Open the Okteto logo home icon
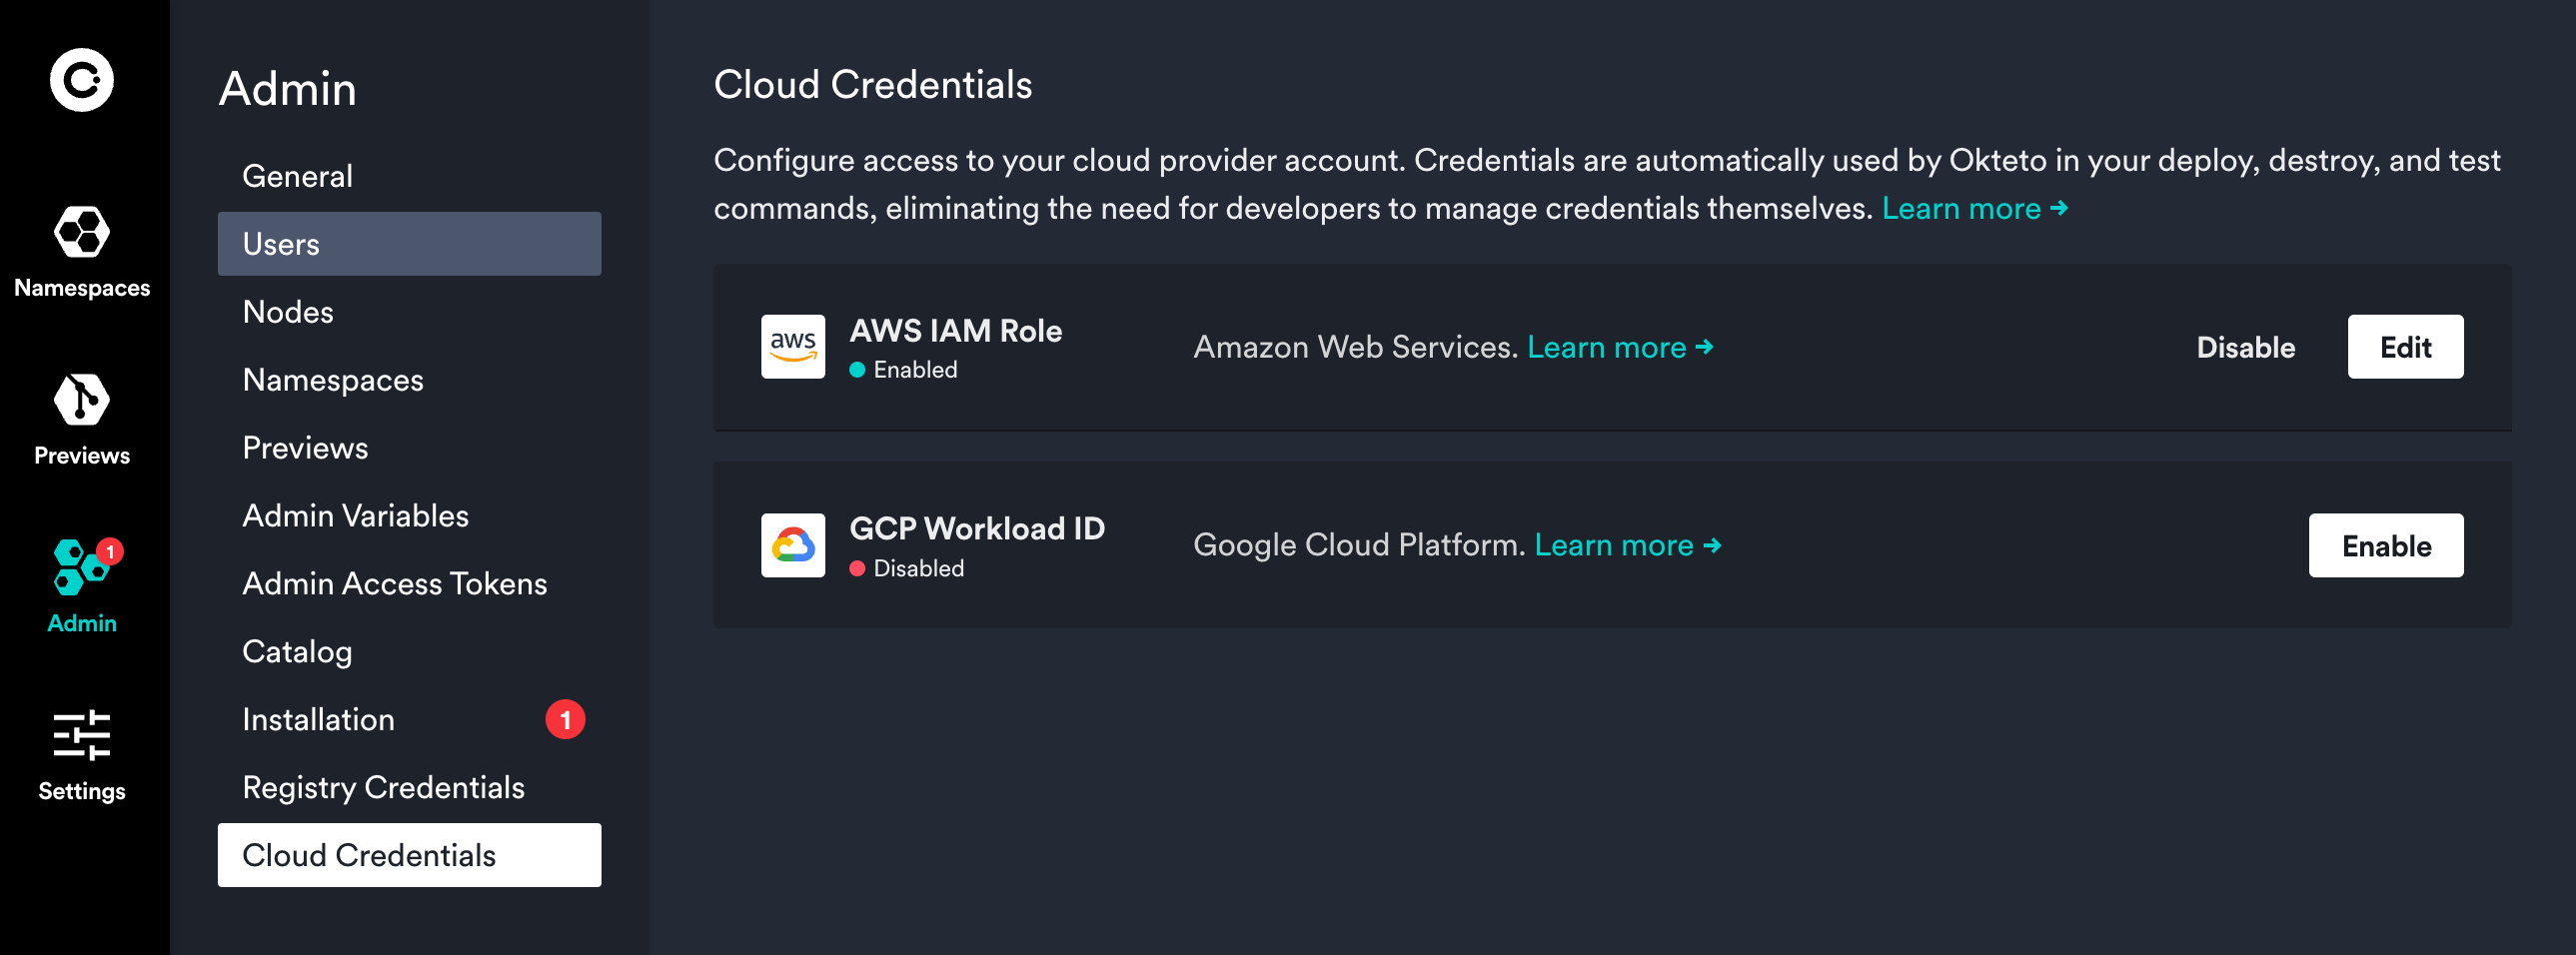Viewport: 2576px width, 955px height. click(x=81, y=80)
